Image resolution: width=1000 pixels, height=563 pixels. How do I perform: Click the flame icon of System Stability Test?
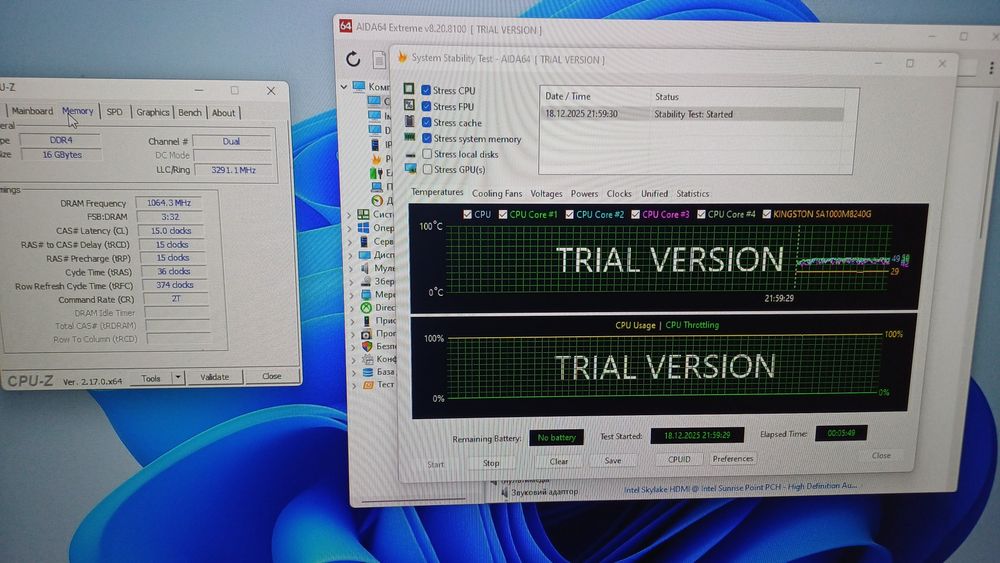tap(402, 57)
